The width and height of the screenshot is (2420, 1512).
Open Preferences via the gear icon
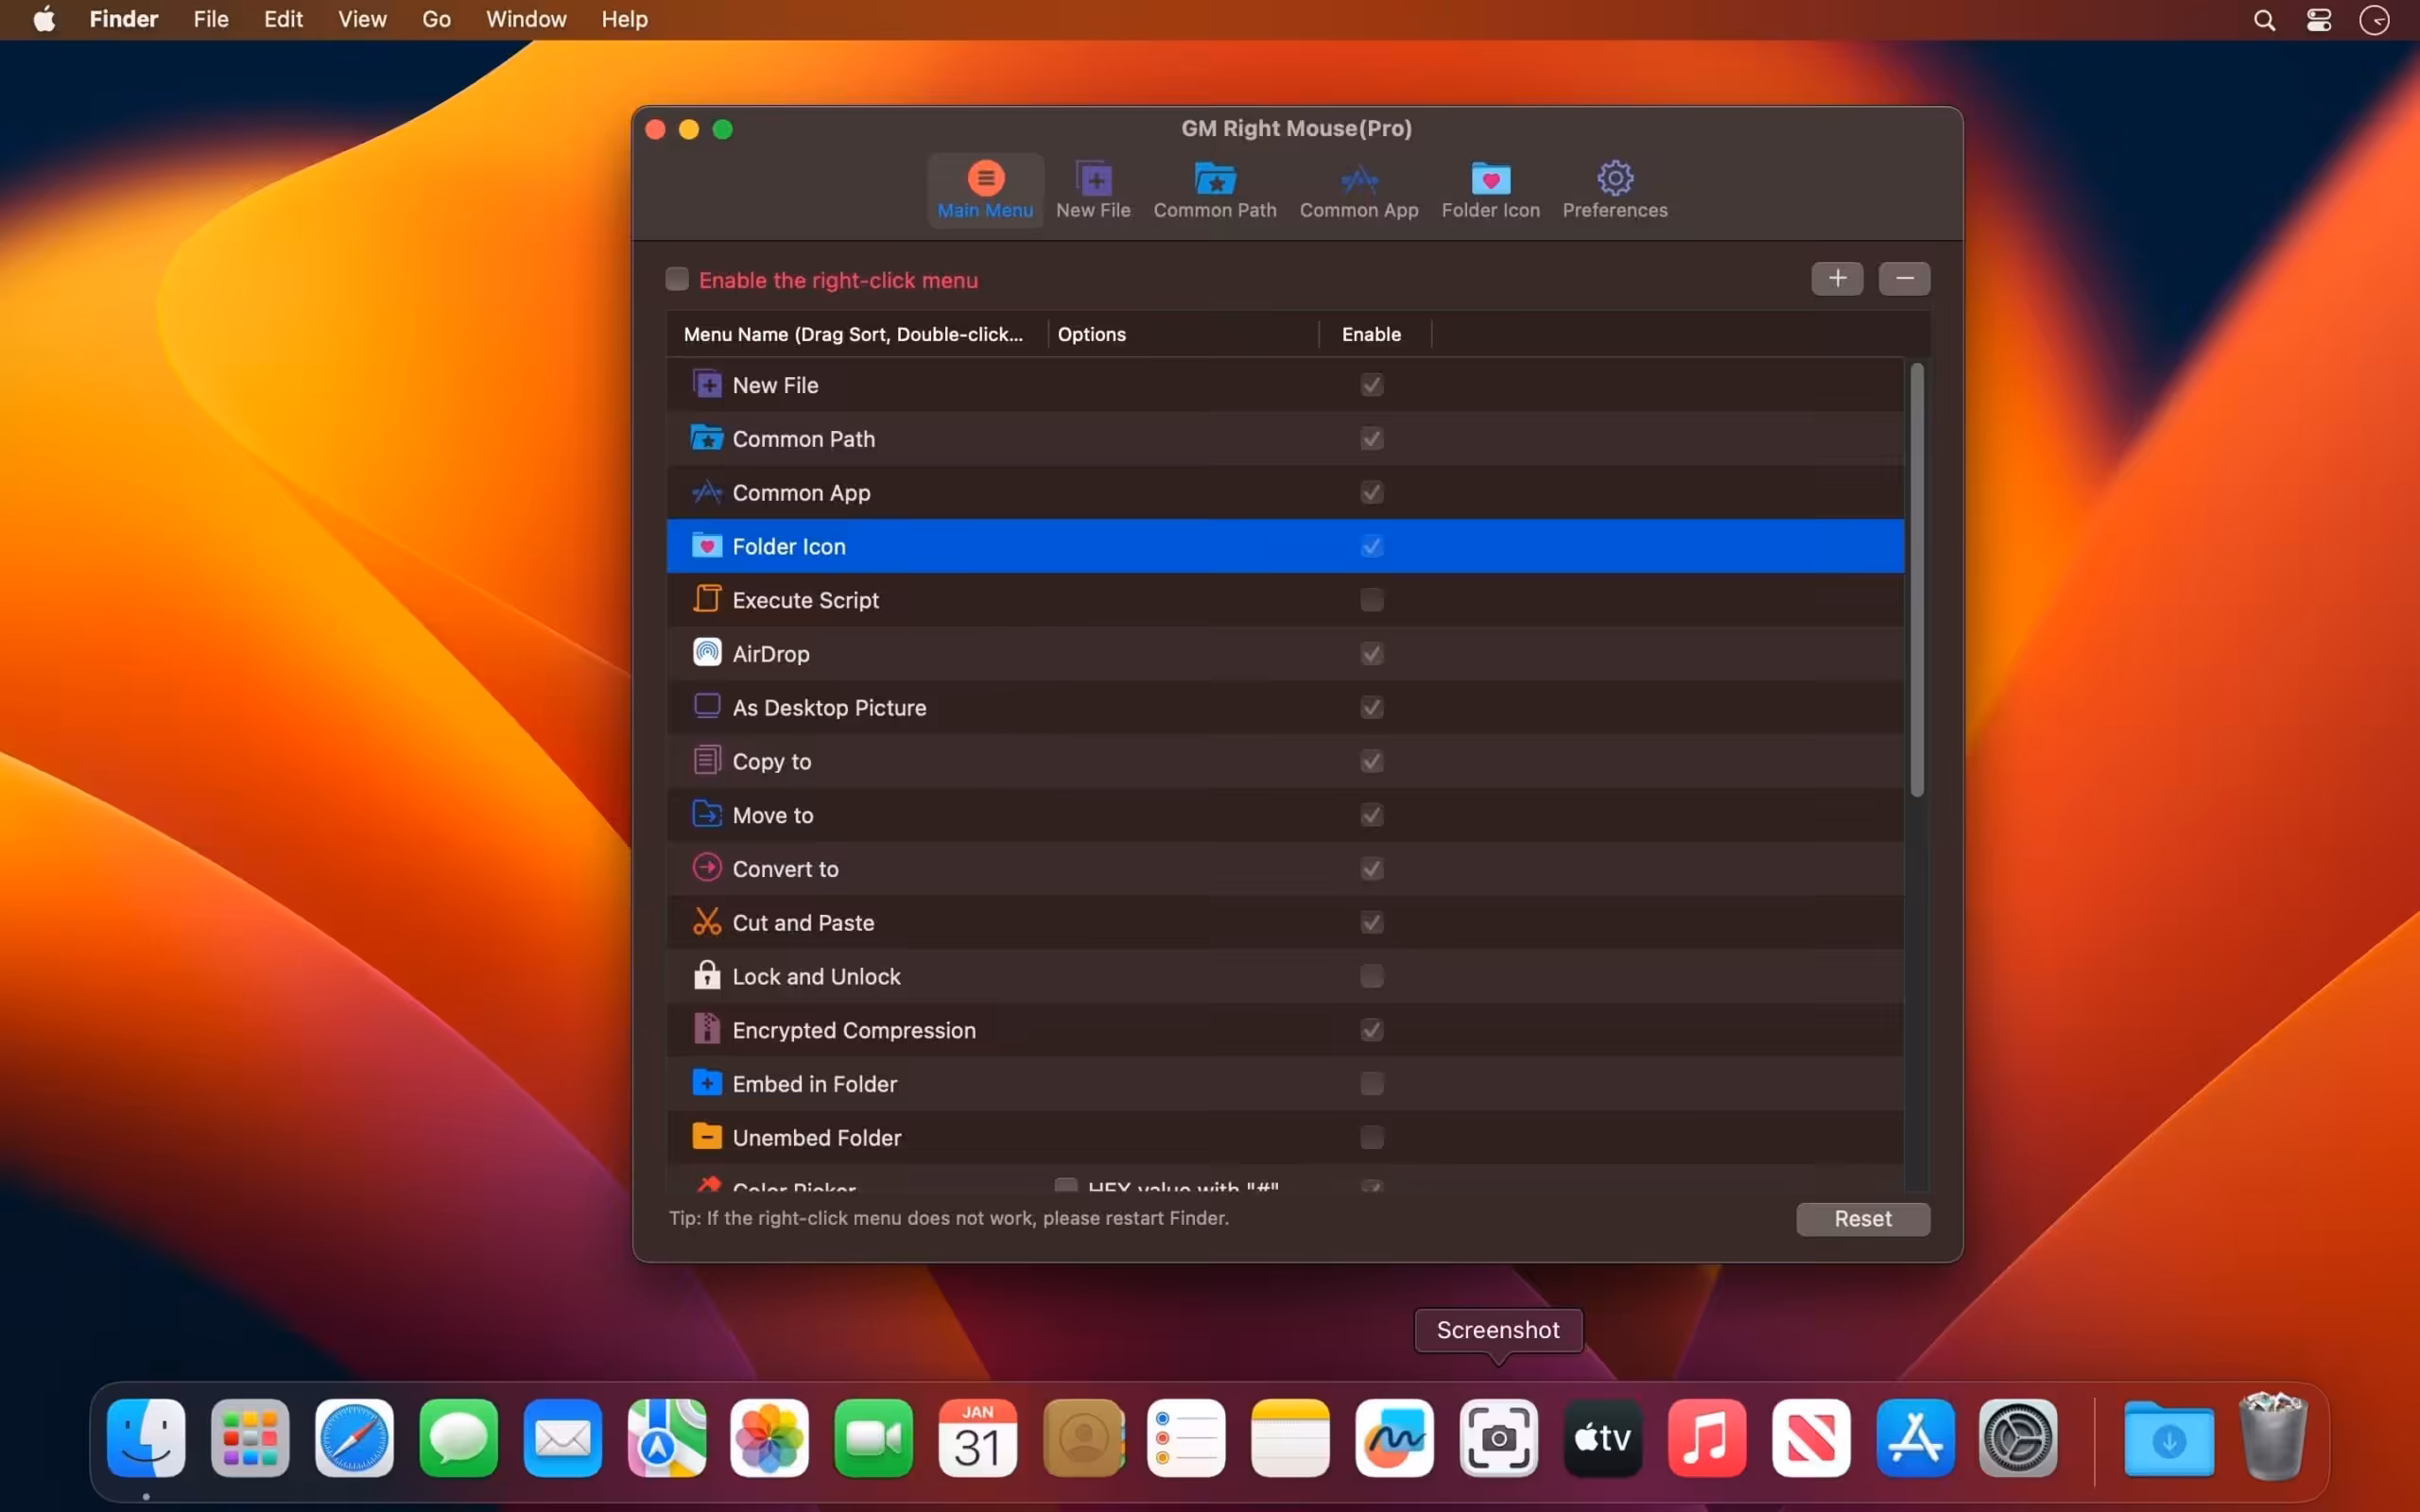[x=1614, y=190]
